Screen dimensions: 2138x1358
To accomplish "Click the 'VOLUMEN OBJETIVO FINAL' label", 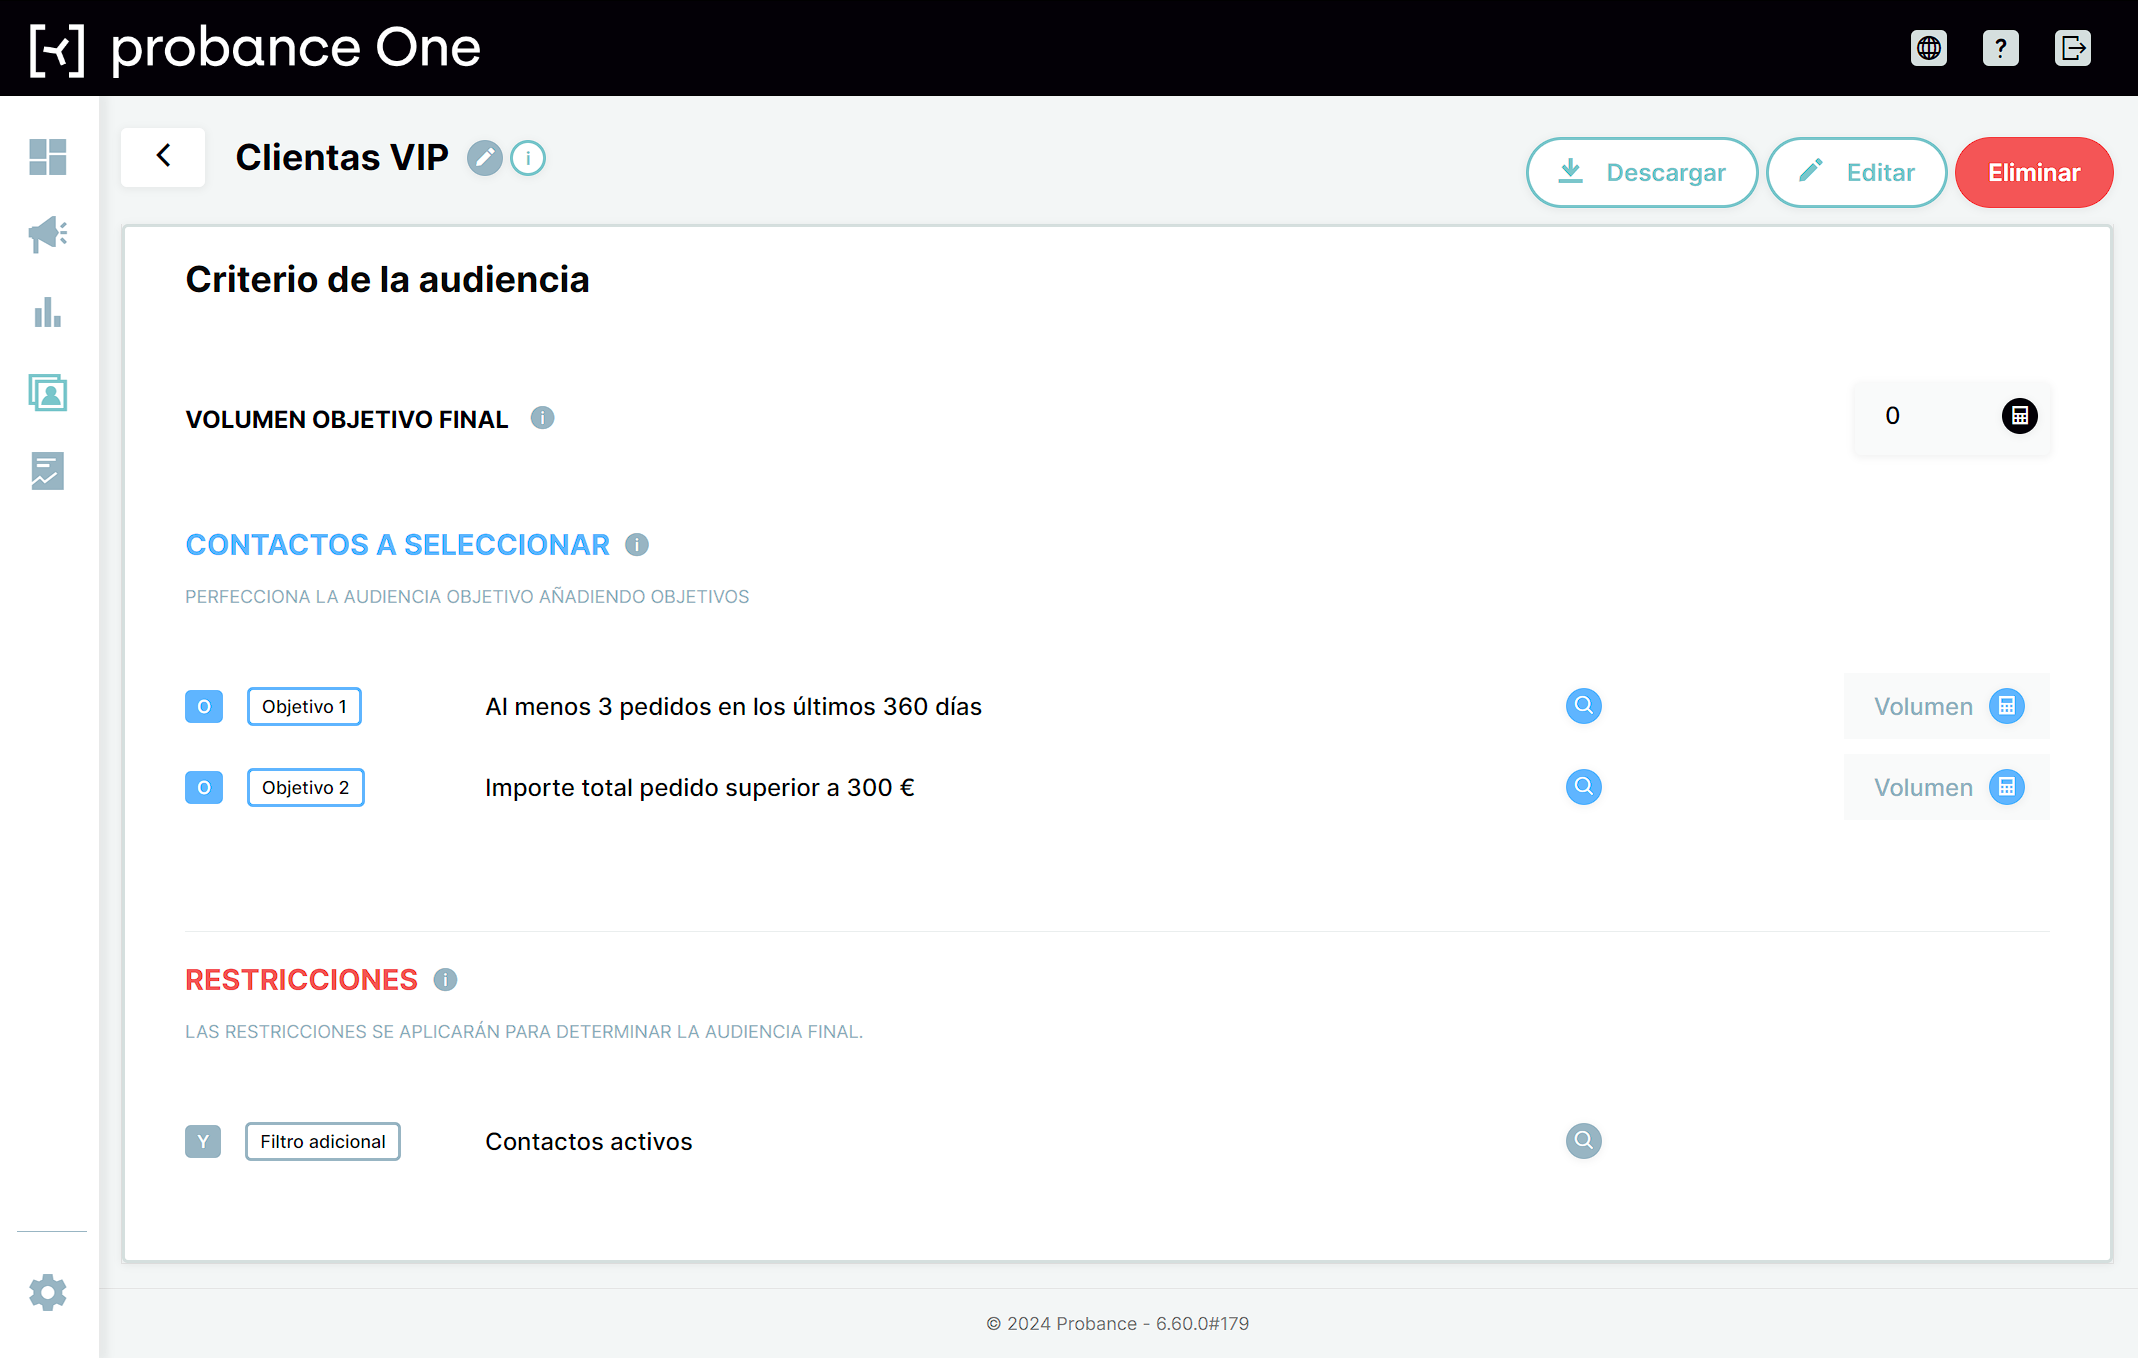I will (x=347, y=420).
